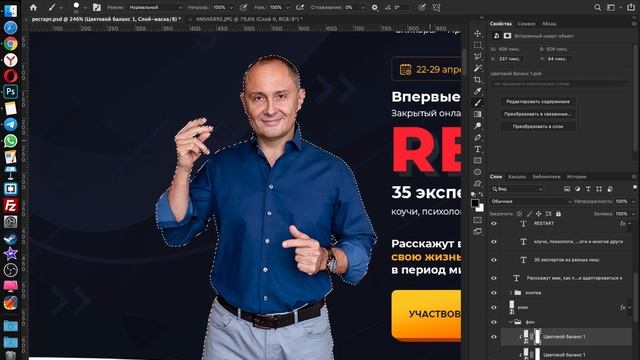Image resolution: width=640 pixels, height=360 pixels.
Task: Switch to the 'рестарт.psd' document tab
Action: coord(106,19)
